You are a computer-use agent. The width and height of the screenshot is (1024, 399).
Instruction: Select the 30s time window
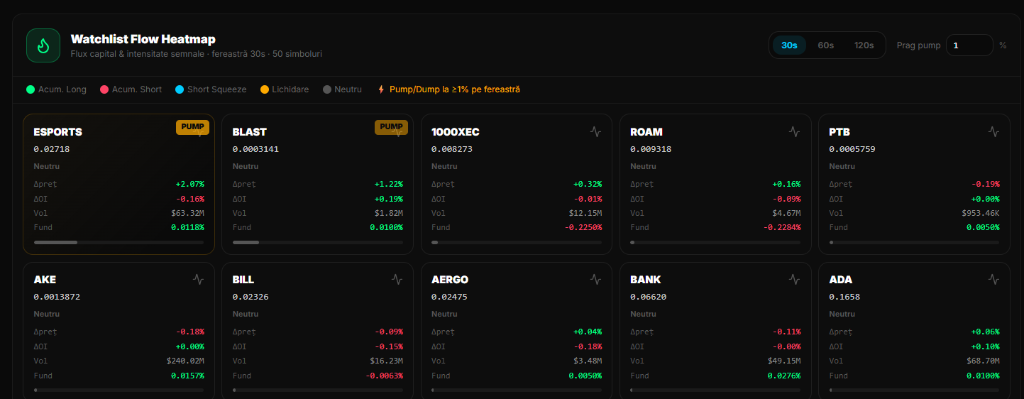pyautogui.click(x=790, y=45)
